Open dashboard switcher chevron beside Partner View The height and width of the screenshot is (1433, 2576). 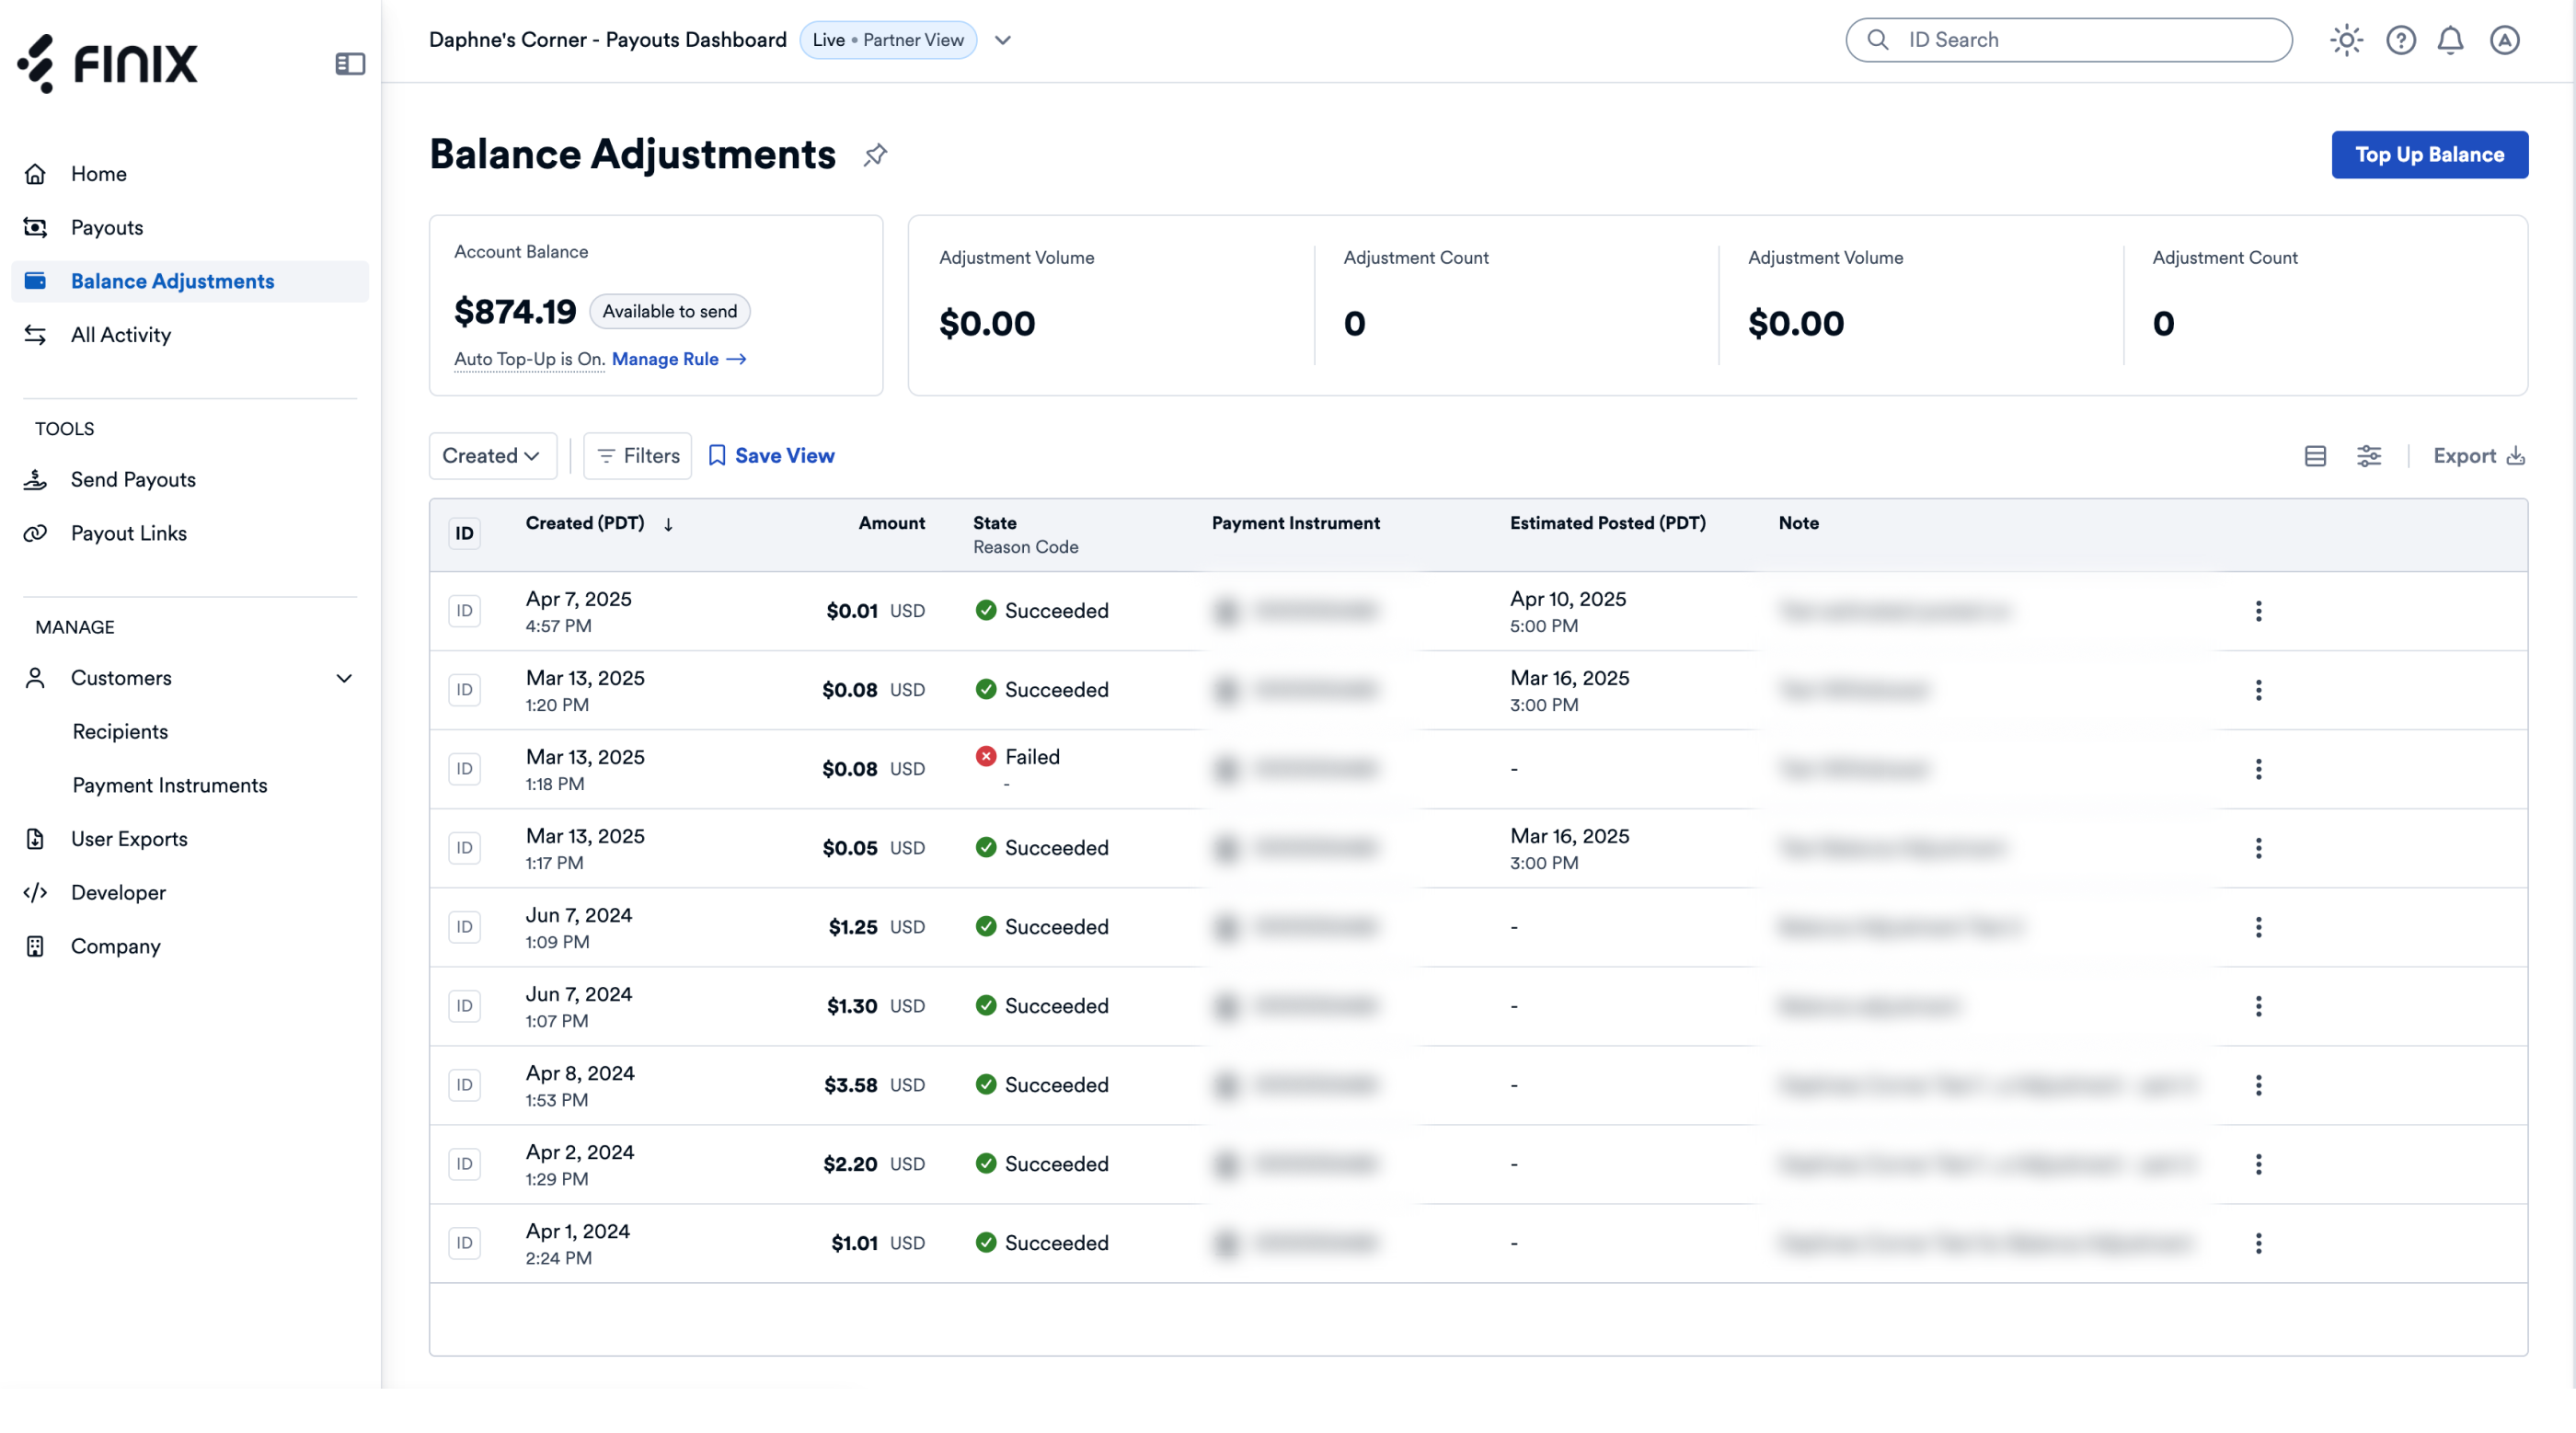tap(1003, 40)
